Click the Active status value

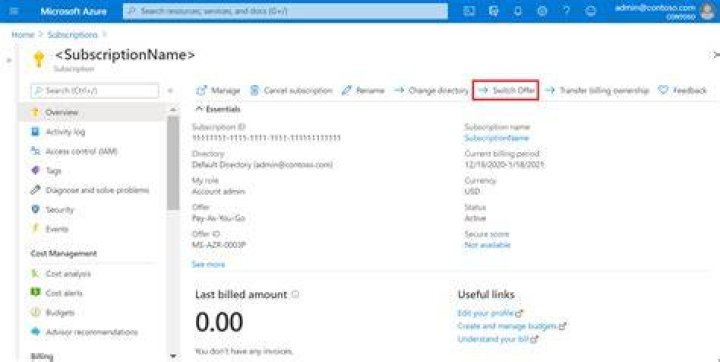click(x=475, y=218)
